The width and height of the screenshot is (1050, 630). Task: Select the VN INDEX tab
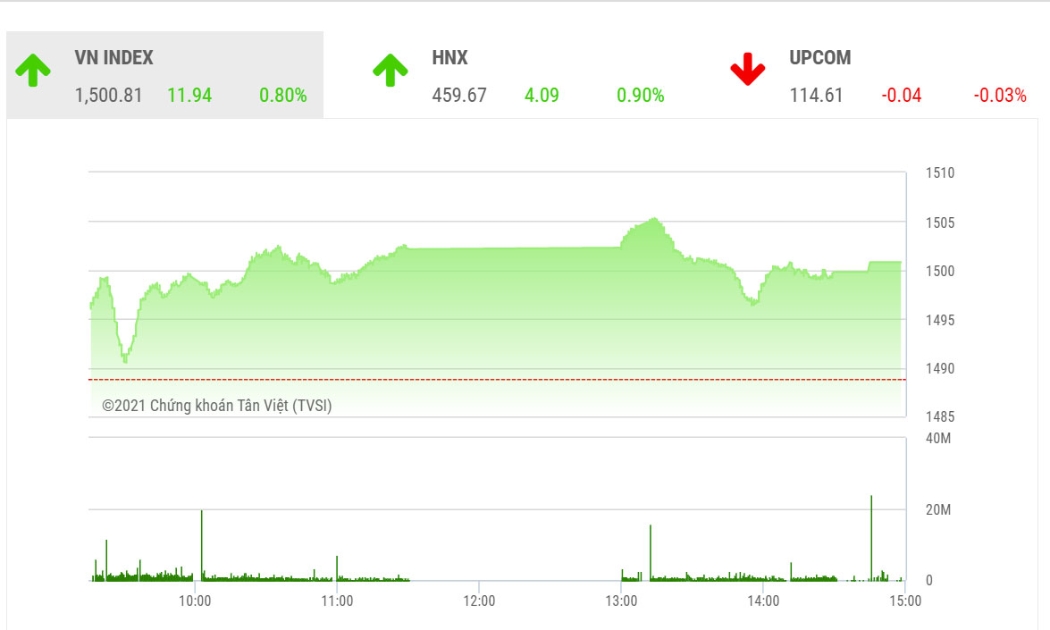pyautogui.click(x=165, y=75)
